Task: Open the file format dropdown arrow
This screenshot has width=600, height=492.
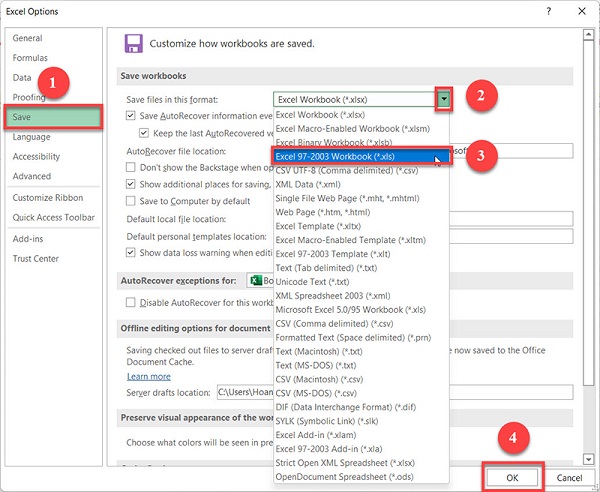Action: click(x=443, y=99)
